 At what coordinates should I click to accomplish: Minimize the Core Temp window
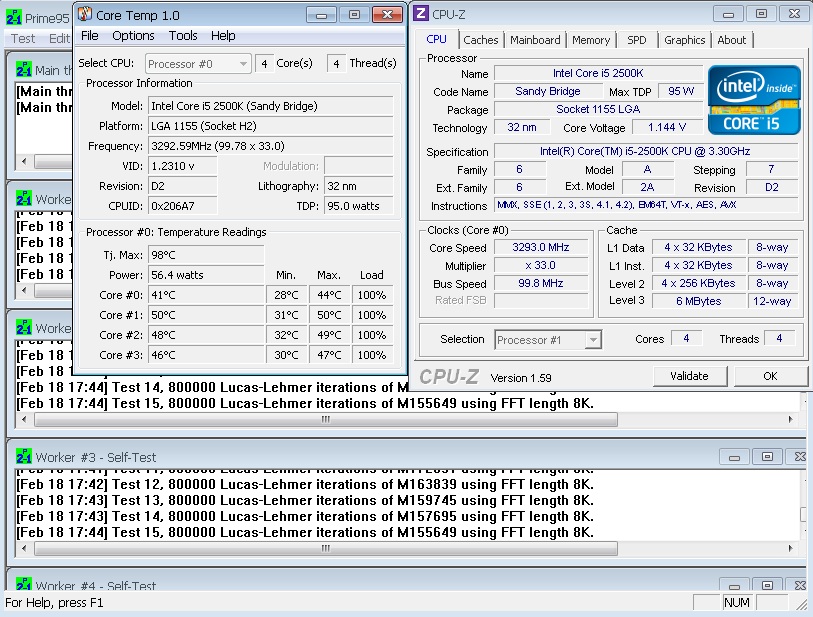click(x=321, y=15)
